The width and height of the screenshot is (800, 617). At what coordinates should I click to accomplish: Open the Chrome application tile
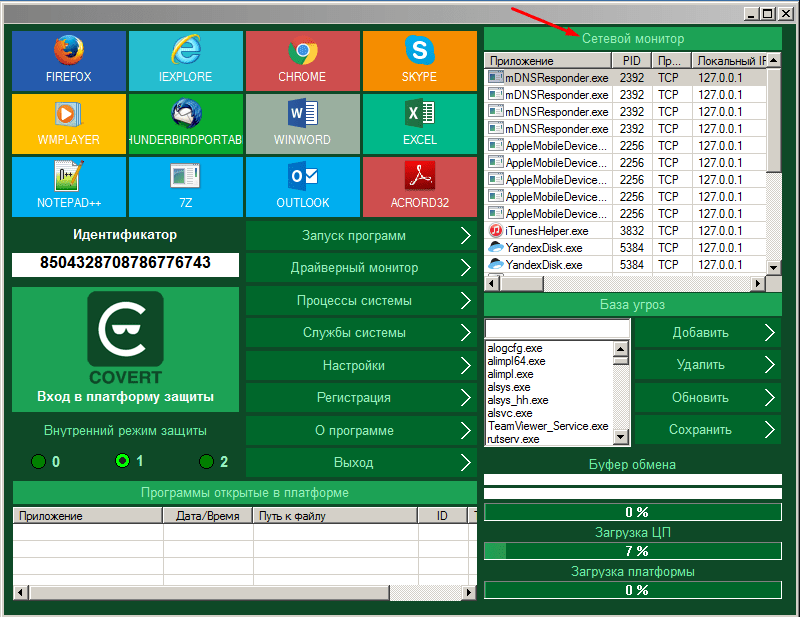point(302,60)
